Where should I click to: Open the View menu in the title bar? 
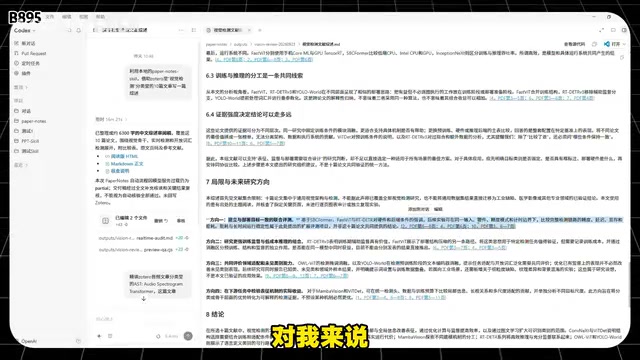(x=84, y=17)
